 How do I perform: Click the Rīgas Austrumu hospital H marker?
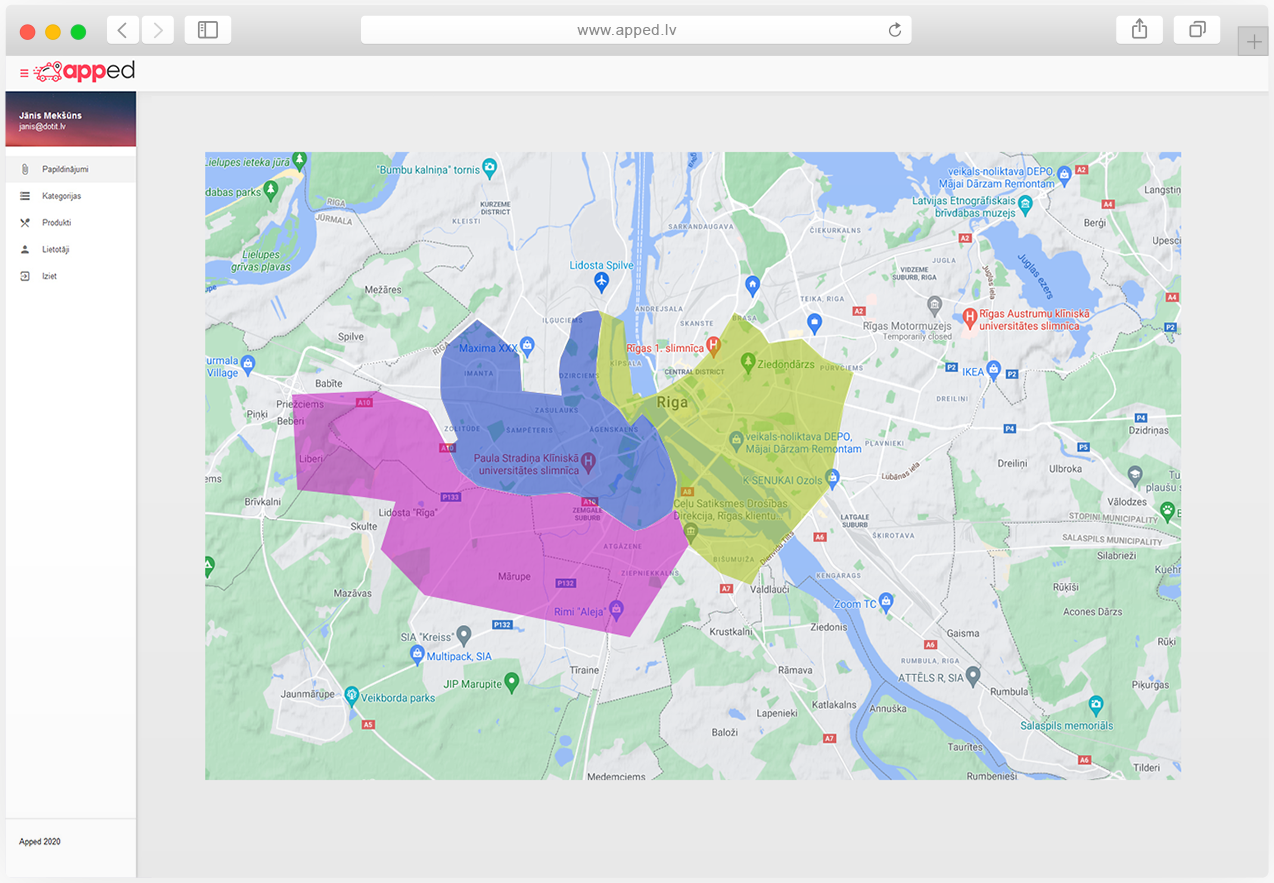(969, 318)
